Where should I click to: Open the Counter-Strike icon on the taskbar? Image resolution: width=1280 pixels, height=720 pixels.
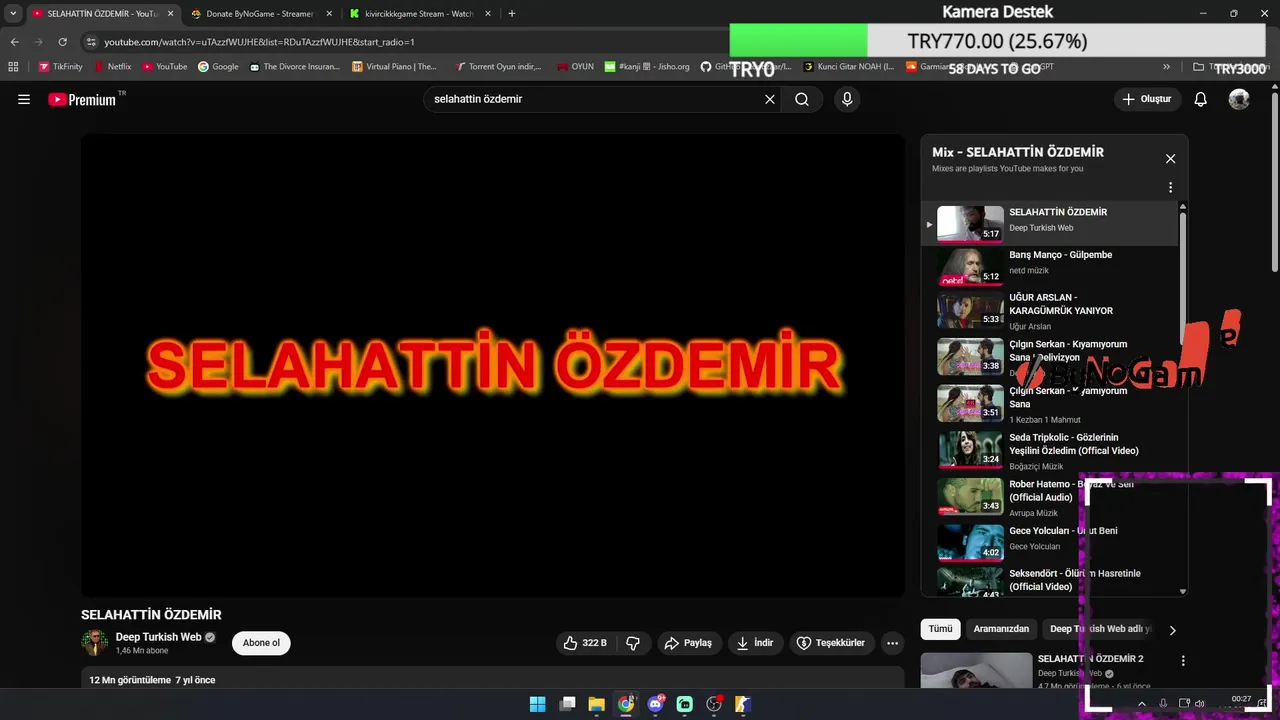(x=743, y=703)
